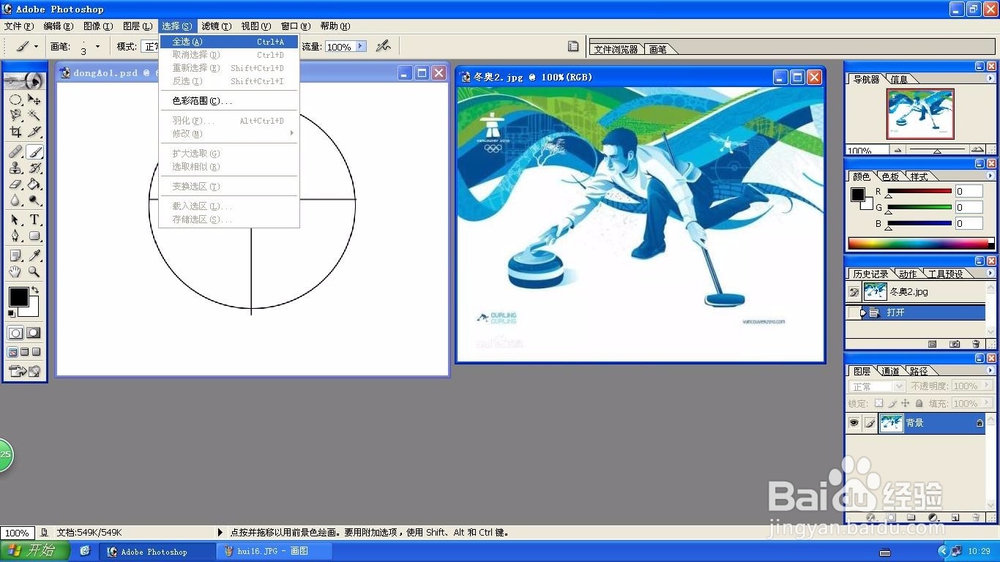
Task: Select the Dodge tool
Action: [34, 200]
